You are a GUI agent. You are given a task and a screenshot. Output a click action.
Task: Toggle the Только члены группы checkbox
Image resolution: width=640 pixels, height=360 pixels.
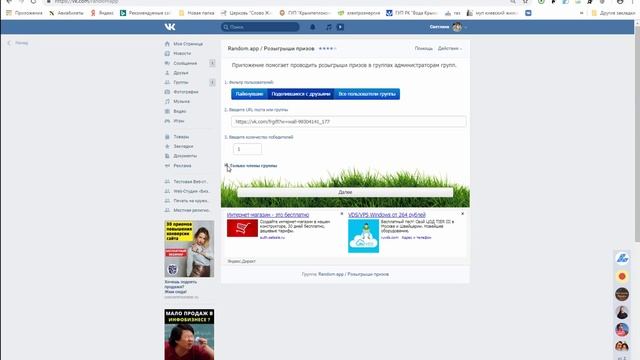click(227, 165)
